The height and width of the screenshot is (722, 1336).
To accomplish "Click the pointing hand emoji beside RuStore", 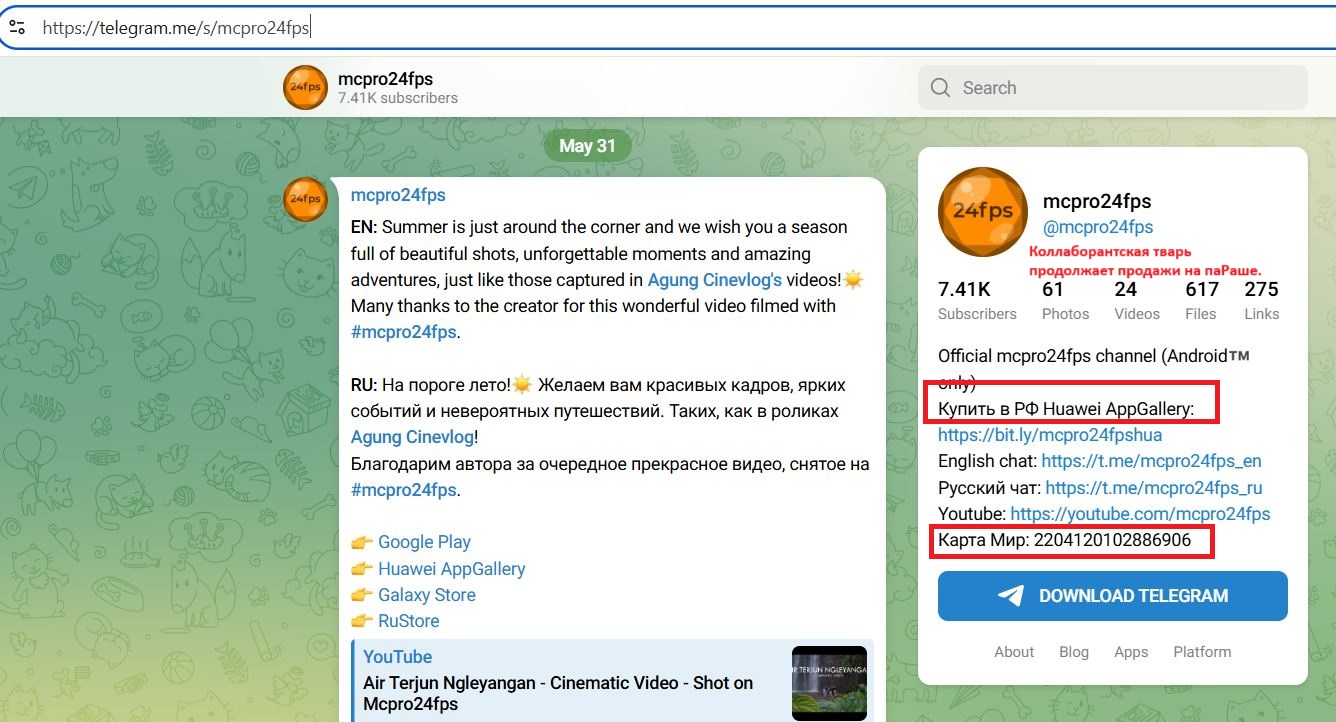I will 361,622.
